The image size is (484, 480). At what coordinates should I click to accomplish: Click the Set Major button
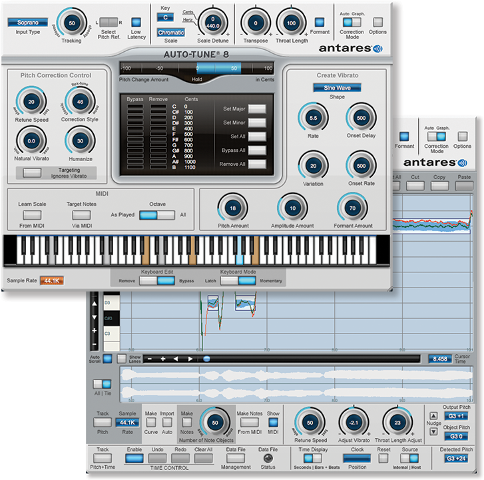coord(257,109)
